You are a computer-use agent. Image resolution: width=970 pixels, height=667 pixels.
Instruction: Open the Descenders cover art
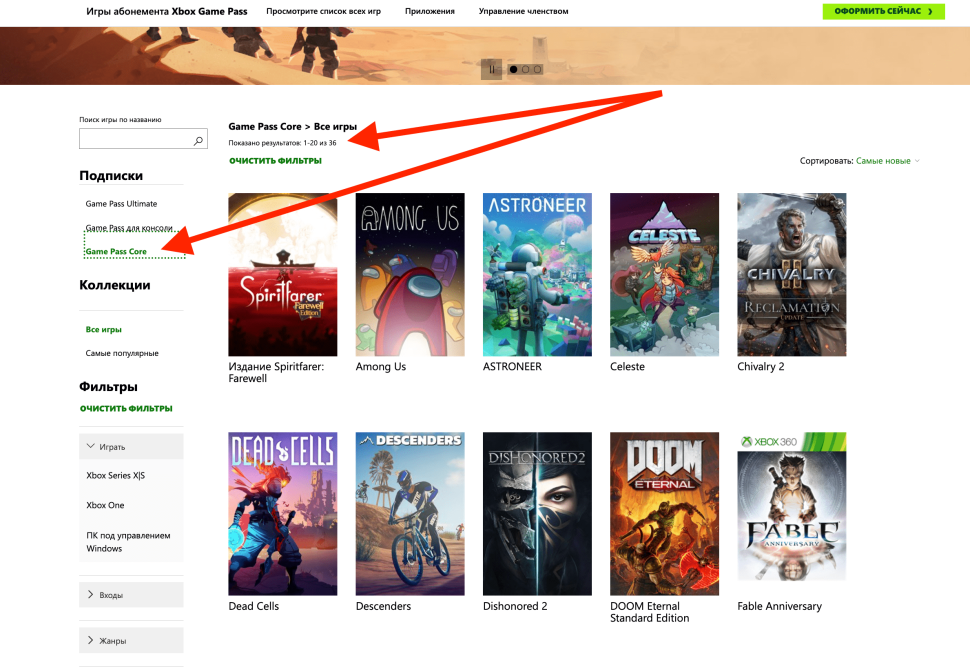(x=410, y=514)
